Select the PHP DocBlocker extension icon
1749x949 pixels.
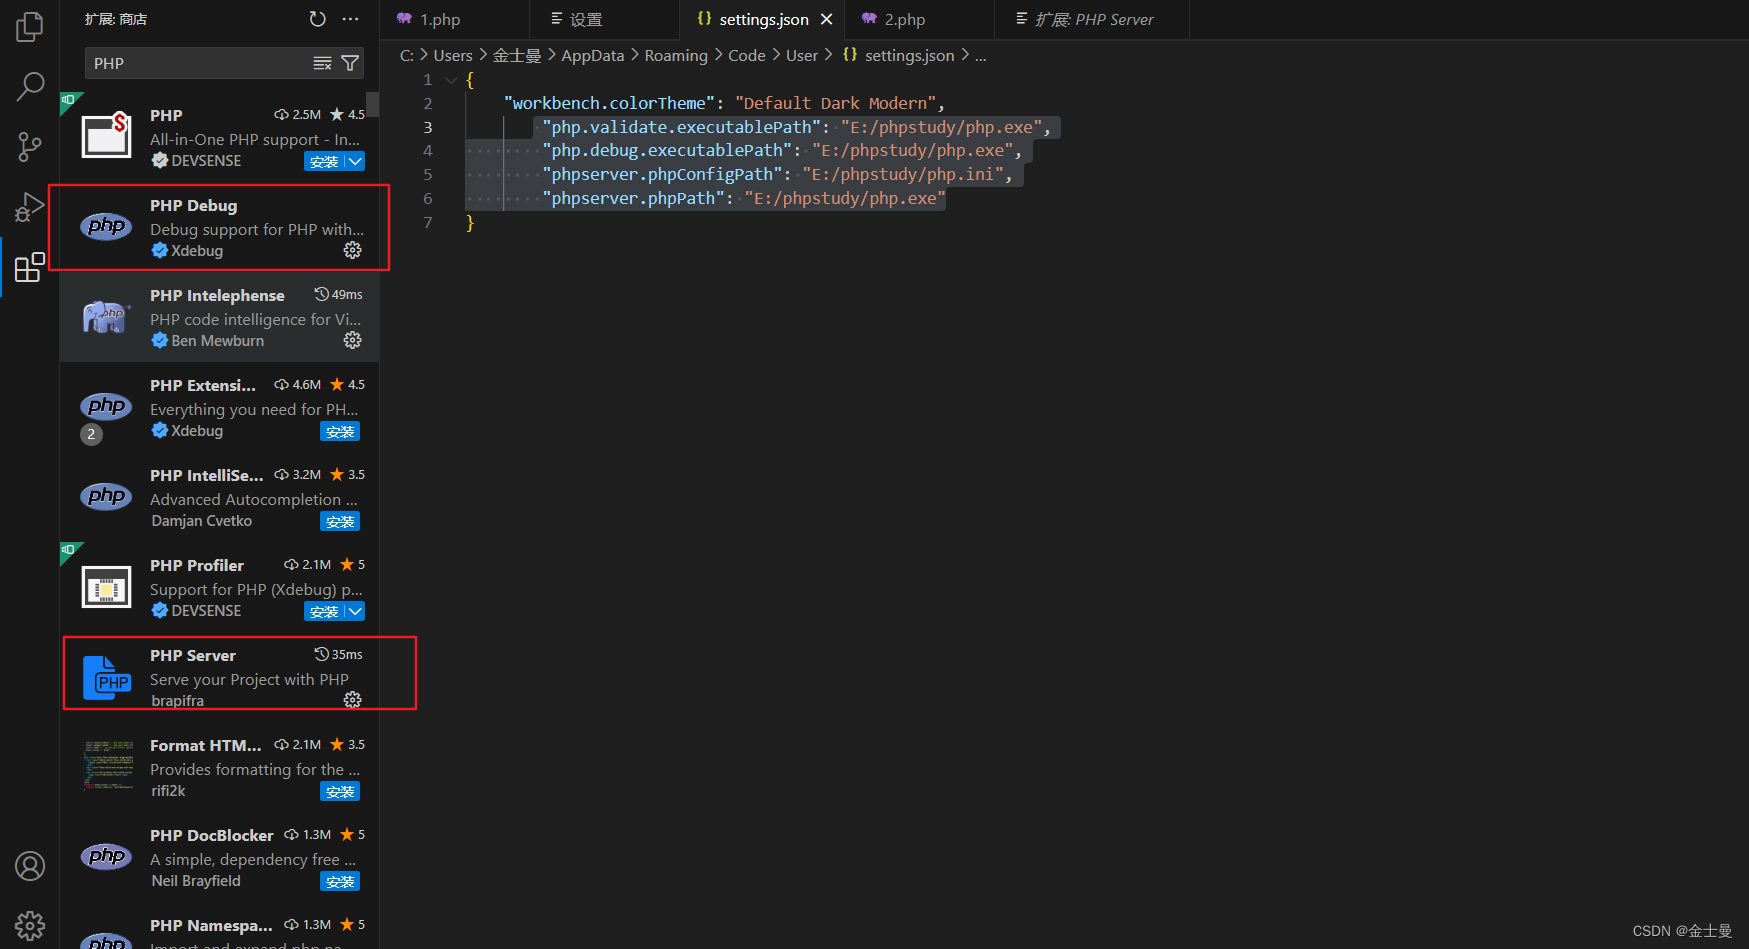point(106,857)
